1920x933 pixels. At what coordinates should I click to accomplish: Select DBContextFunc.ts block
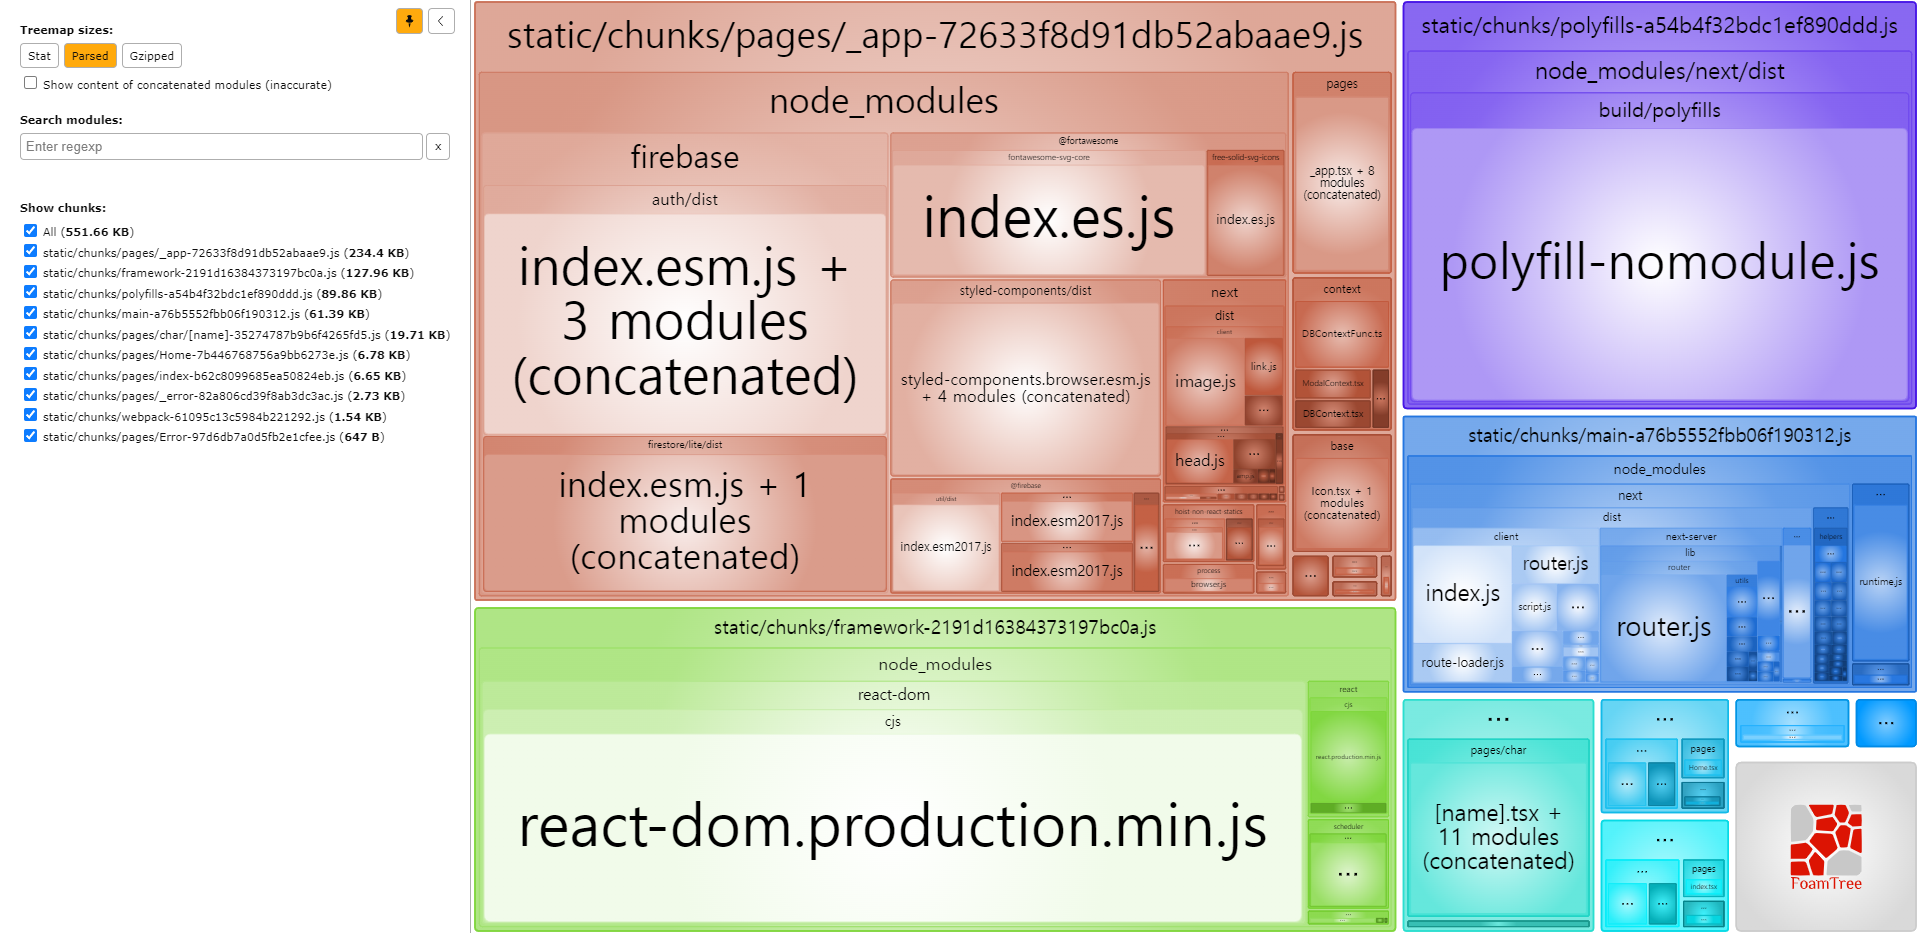[x=1342, y=334]
